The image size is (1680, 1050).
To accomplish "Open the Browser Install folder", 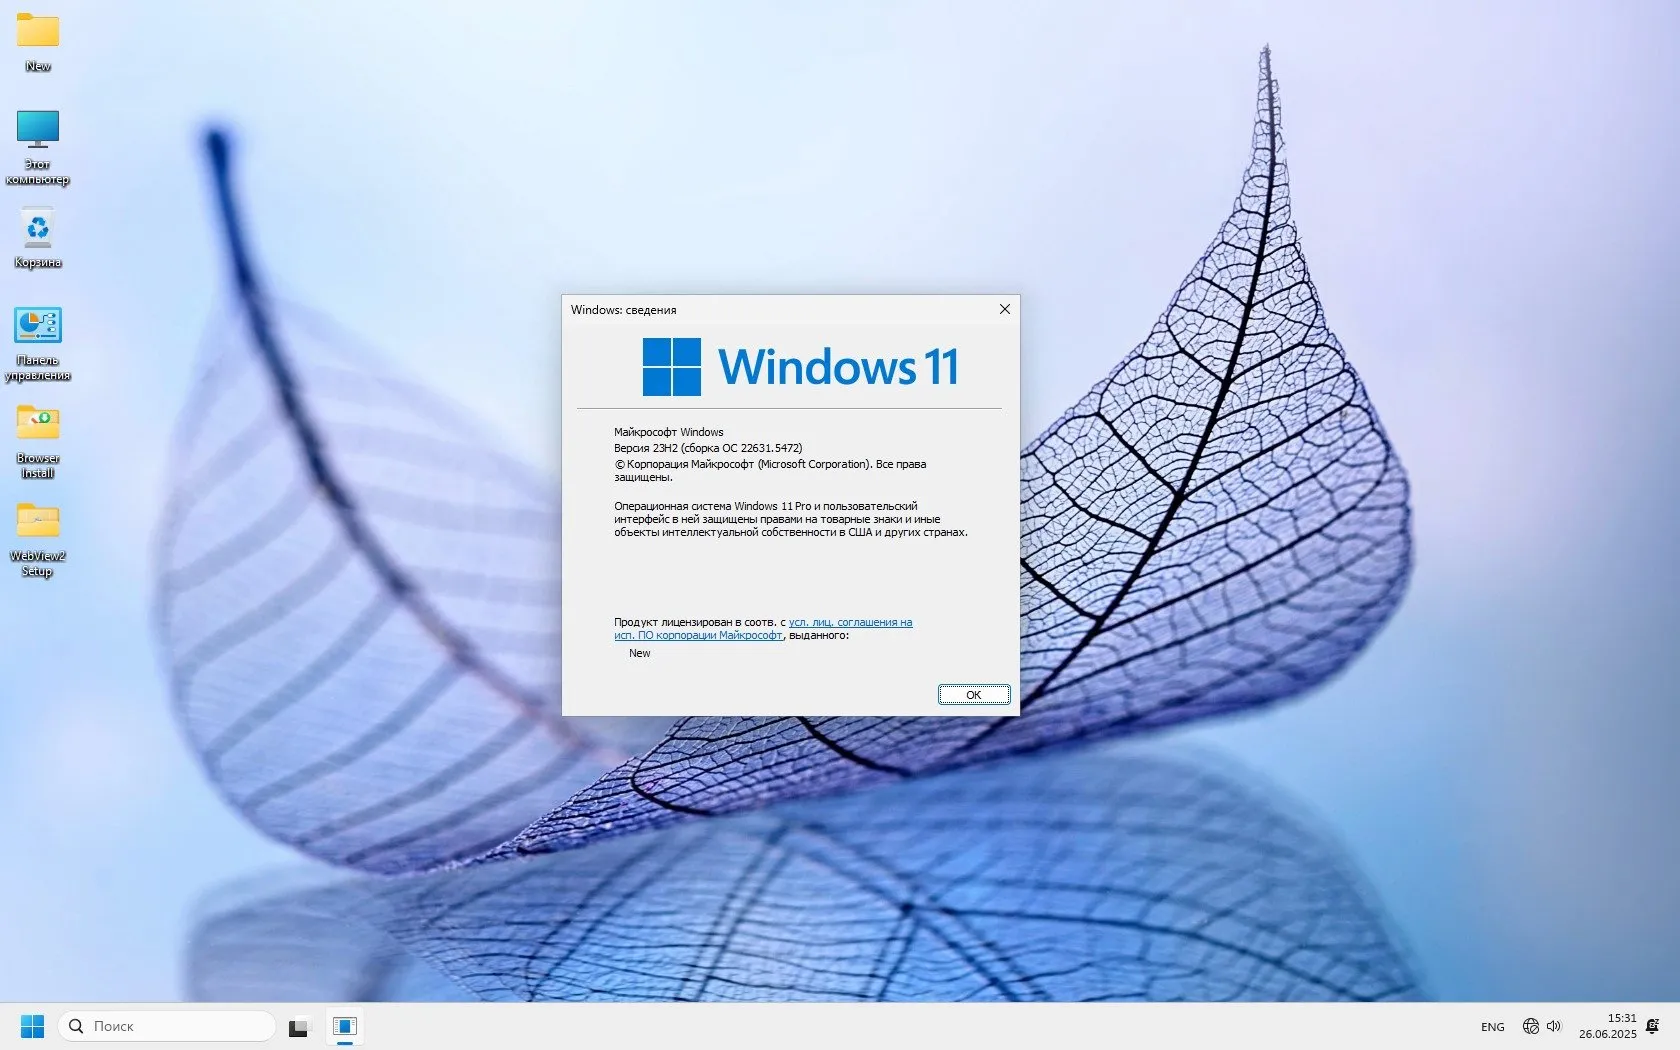I will click(x=37, y=422).
